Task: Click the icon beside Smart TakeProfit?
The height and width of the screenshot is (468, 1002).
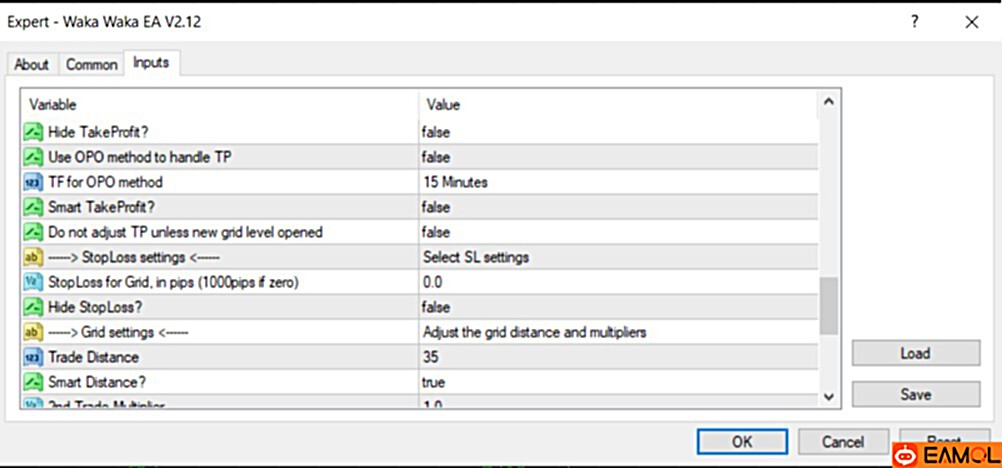Action: [33, 207]
